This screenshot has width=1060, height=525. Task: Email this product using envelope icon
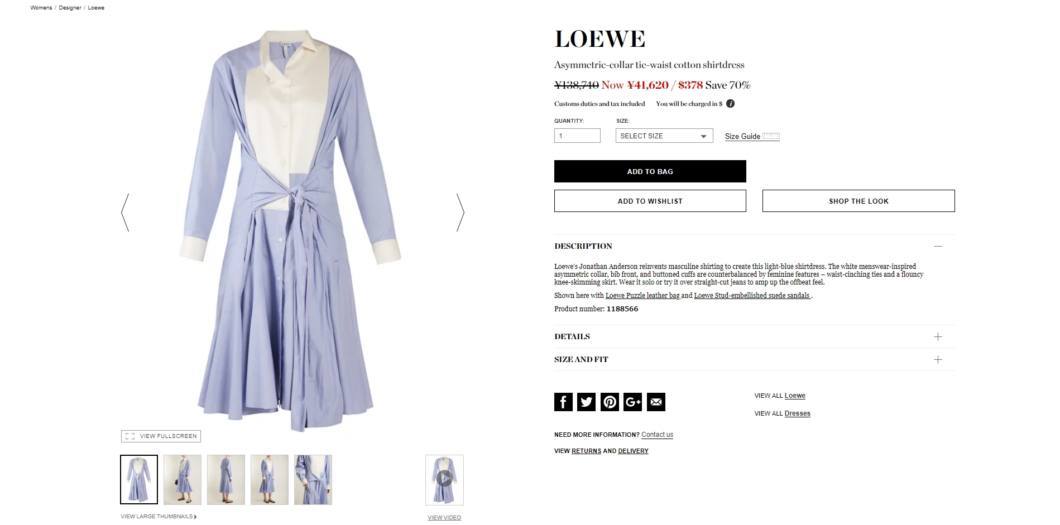coord(656,402)
